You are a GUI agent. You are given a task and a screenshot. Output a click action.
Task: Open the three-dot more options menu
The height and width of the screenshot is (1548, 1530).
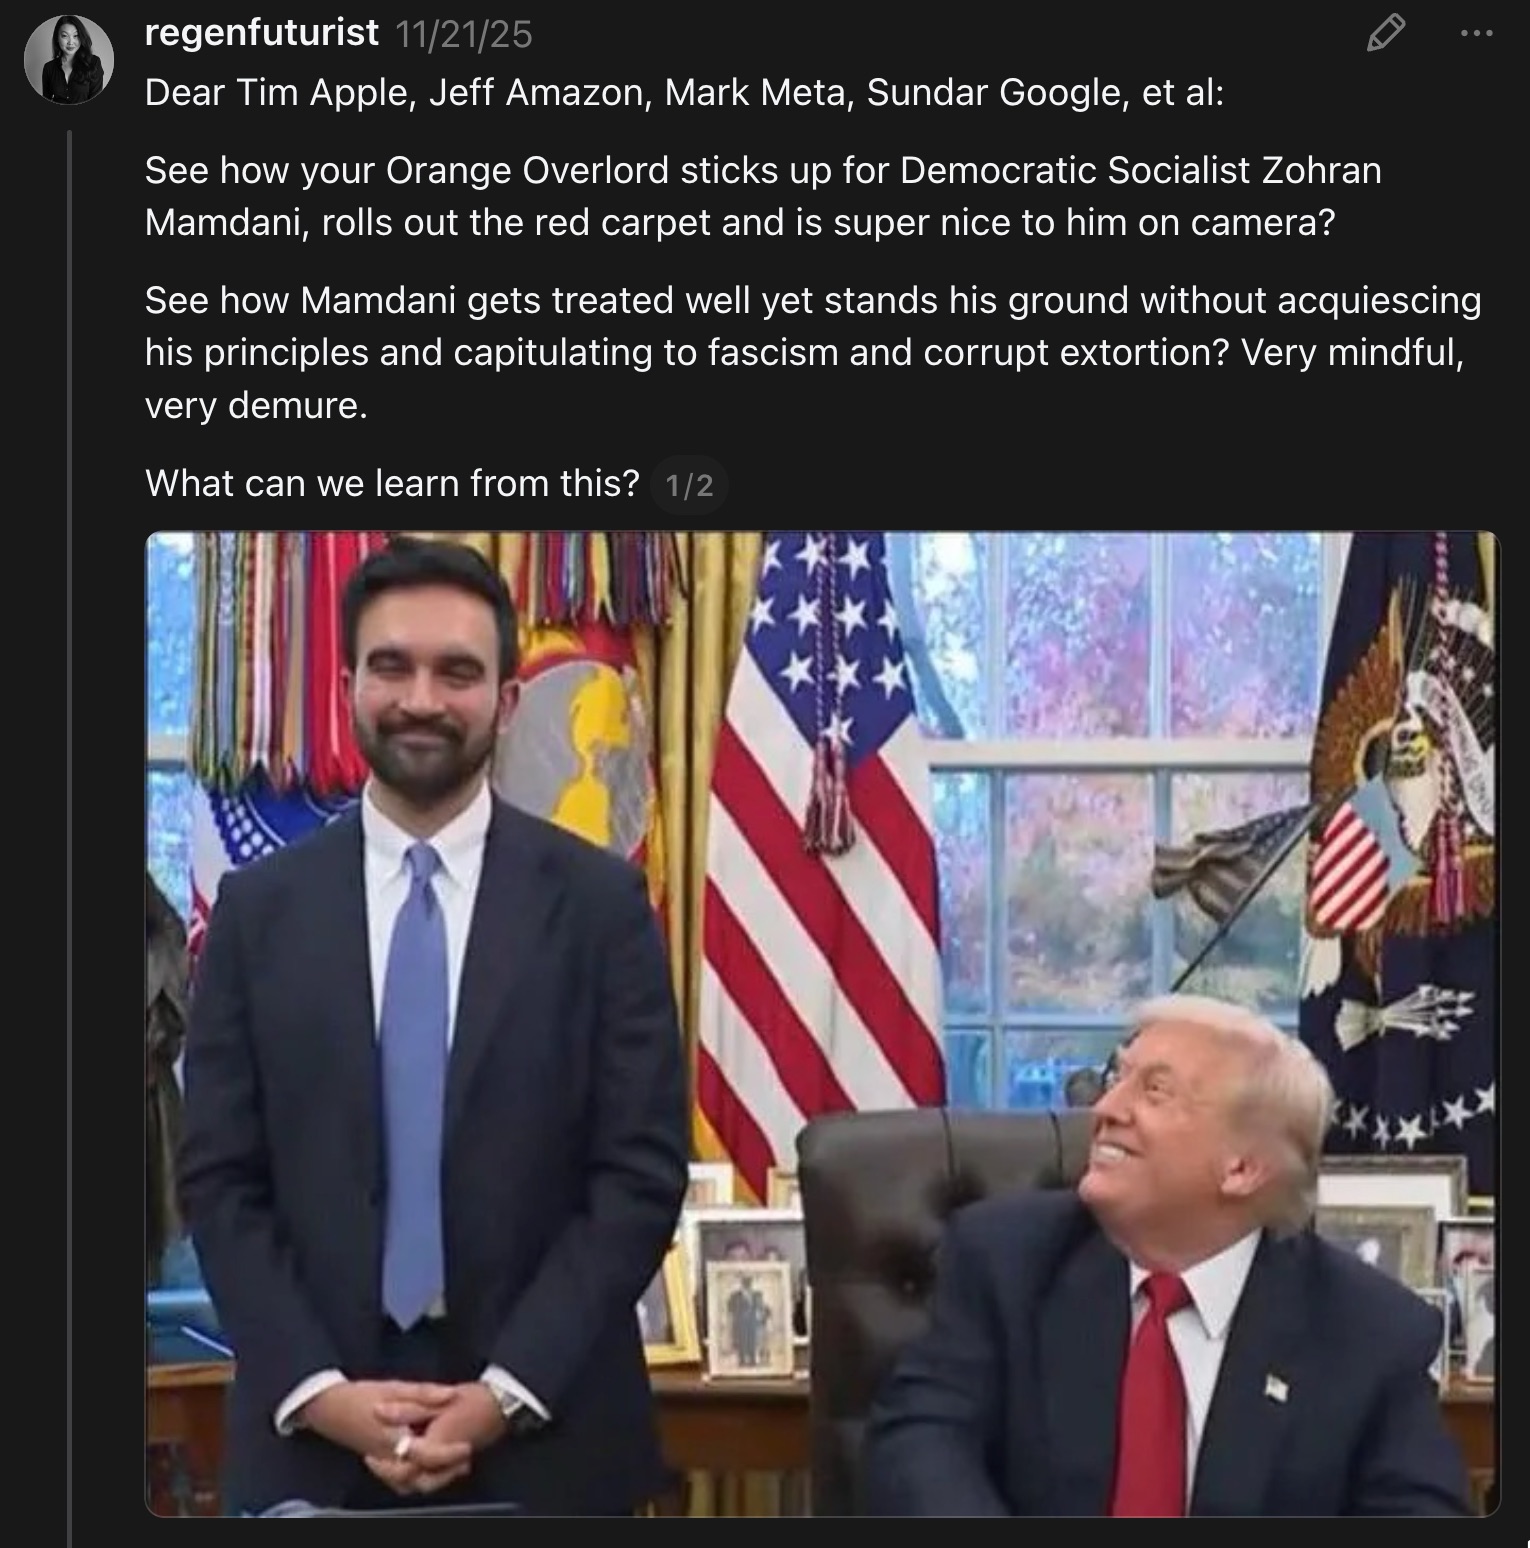(1476, 33)
